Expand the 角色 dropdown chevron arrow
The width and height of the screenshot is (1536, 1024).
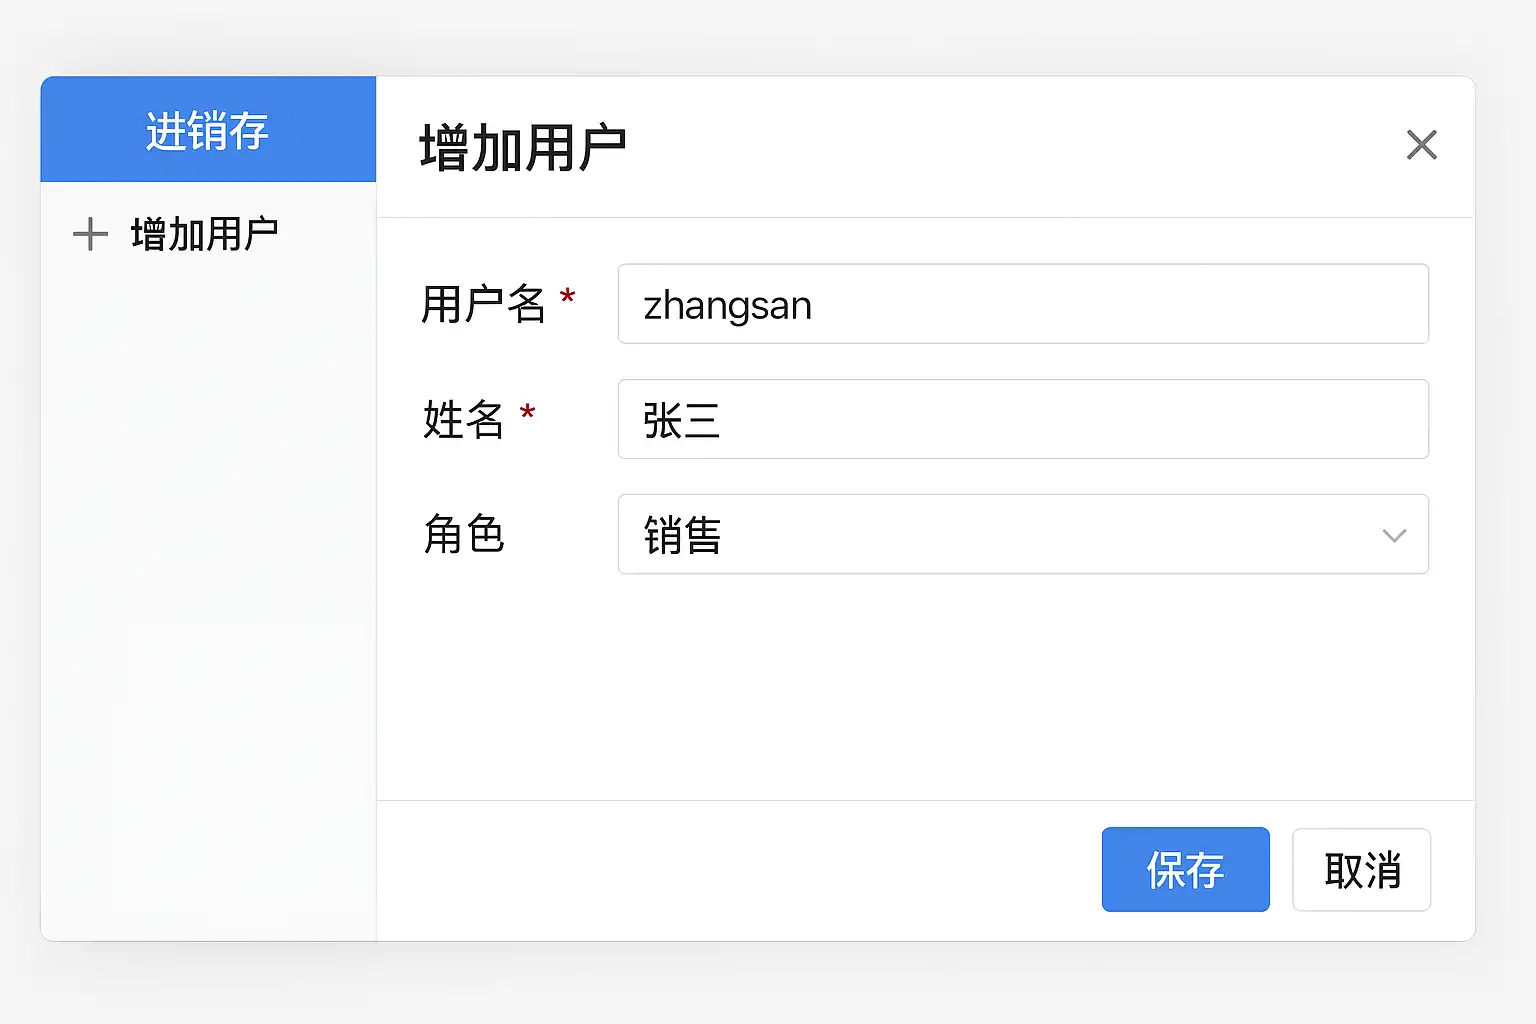(x=1394, y=535)
